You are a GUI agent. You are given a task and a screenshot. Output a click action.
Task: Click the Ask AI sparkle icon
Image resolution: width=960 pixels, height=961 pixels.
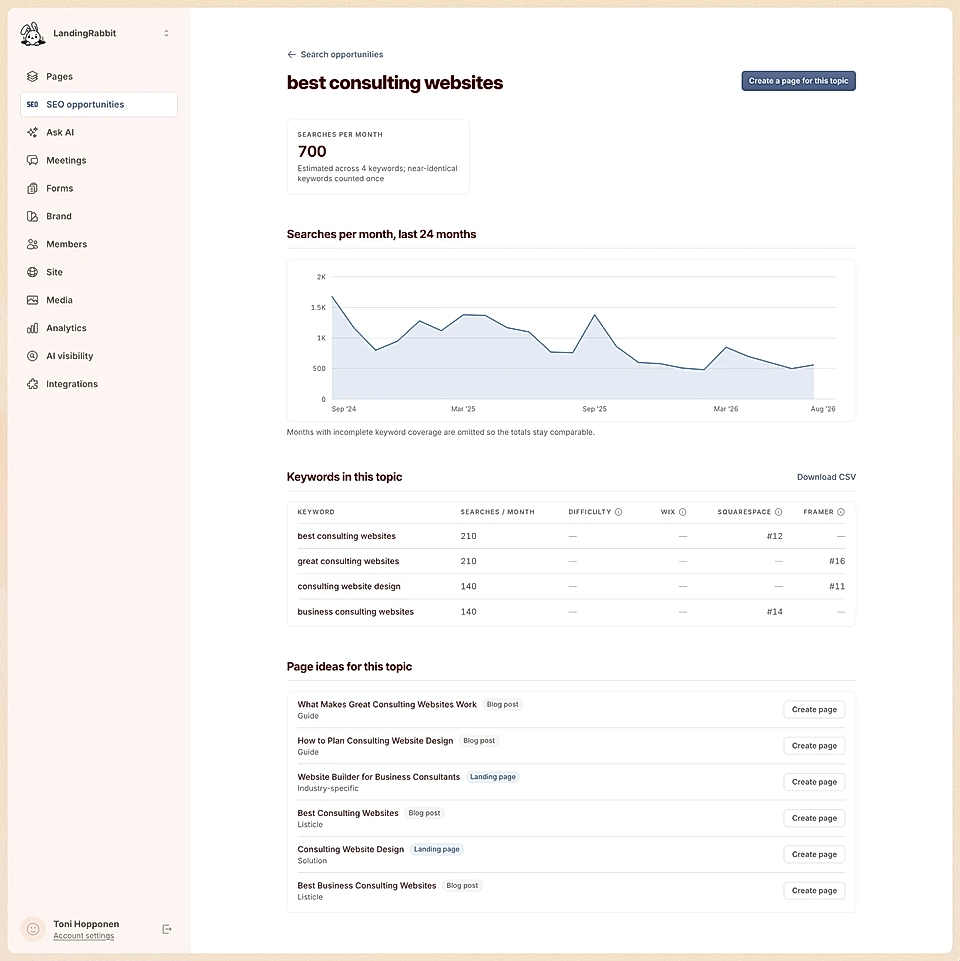pyautogui.click(x=32, y=132)
